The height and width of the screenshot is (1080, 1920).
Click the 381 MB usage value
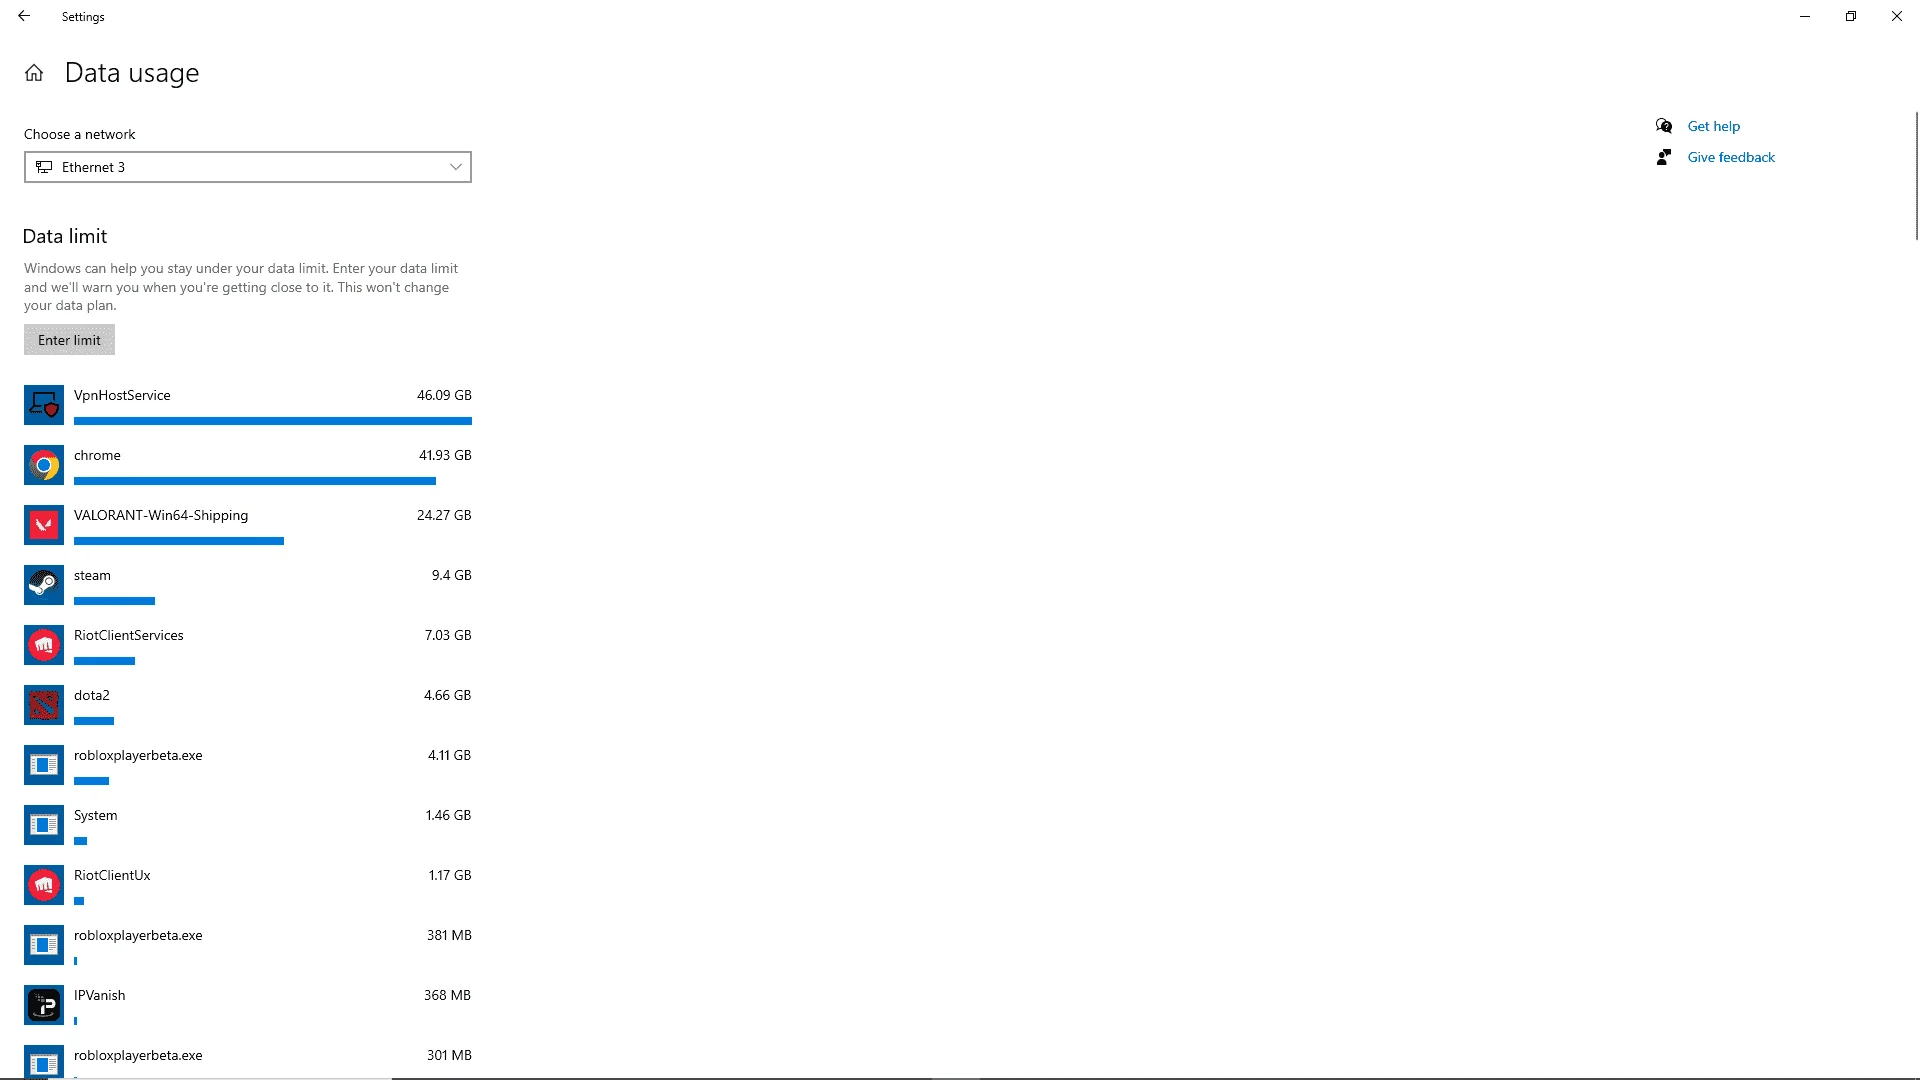pos(449,935)
